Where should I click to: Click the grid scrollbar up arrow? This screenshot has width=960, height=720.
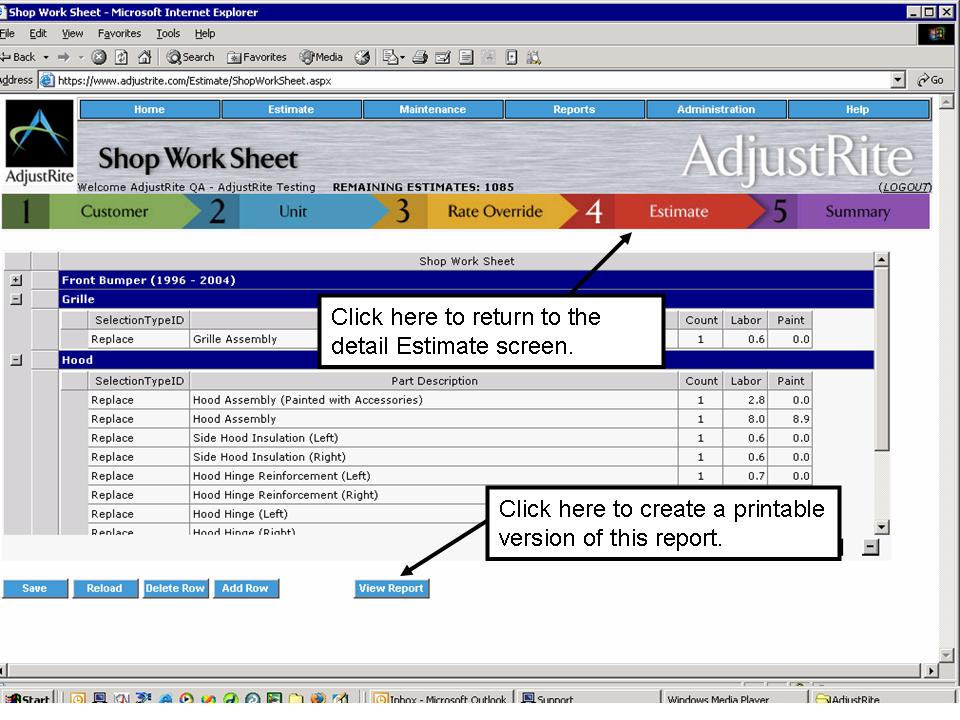click(x=881, y=260)
